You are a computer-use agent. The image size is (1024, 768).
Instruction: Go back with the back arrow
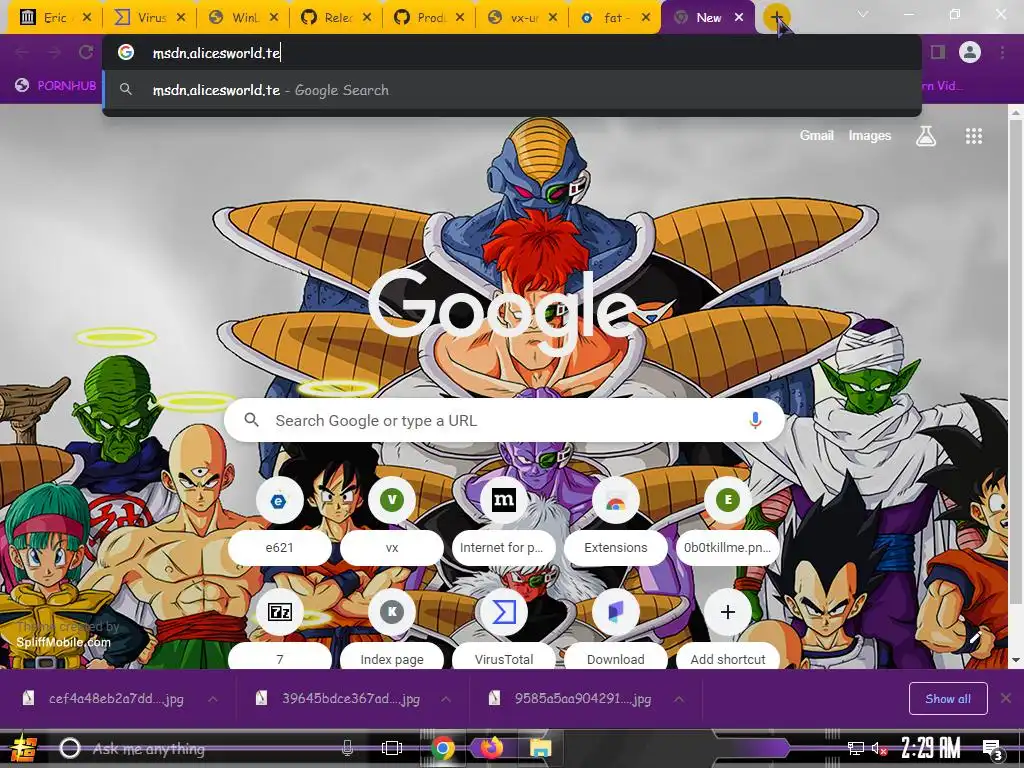pos(22,52)
